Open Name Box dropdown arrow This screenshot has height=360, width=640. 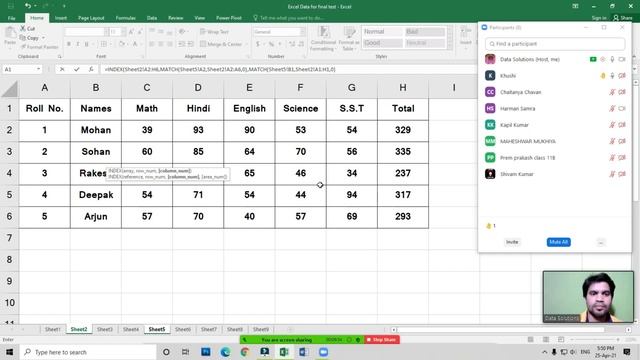[38, 69]
